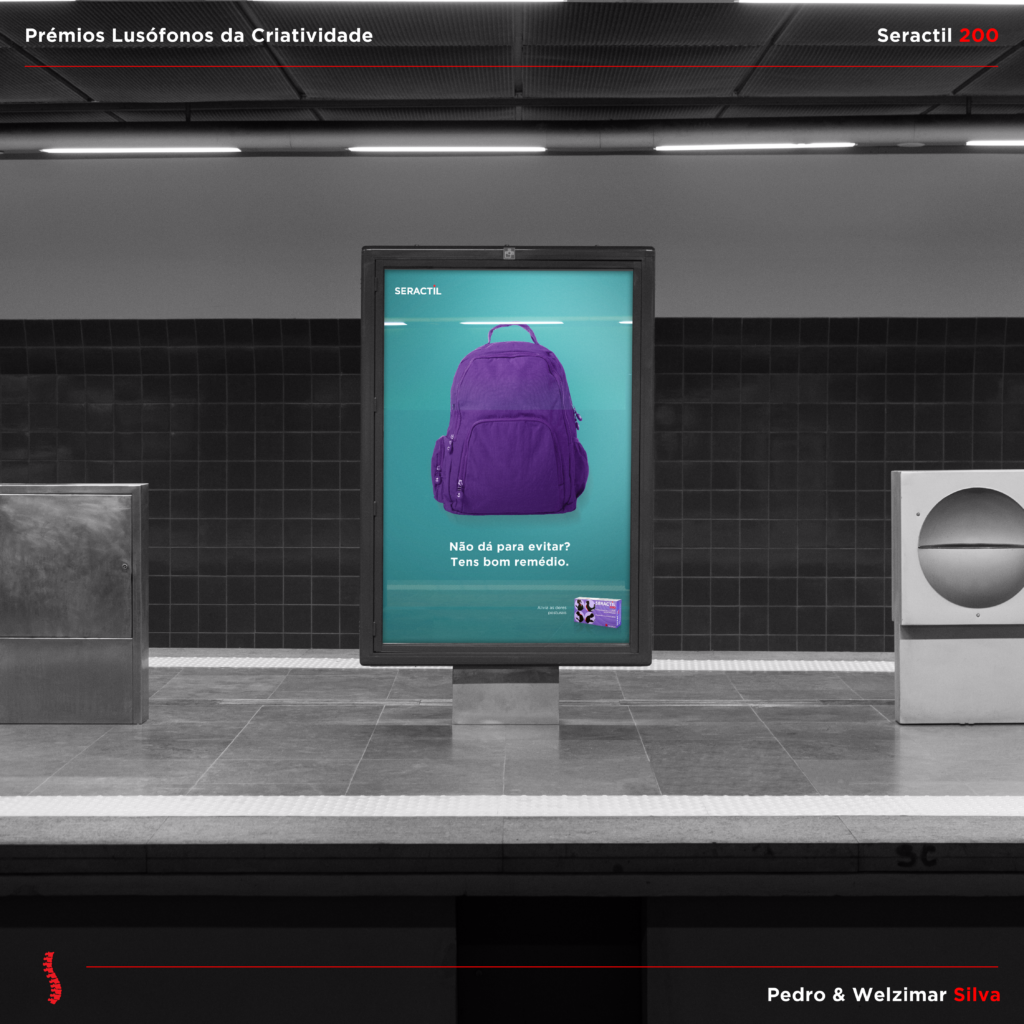This screenshot has height=1024, width=1024.
Task: Click the "Não dá para evitar?" line
Action: [x=510, y=547]
